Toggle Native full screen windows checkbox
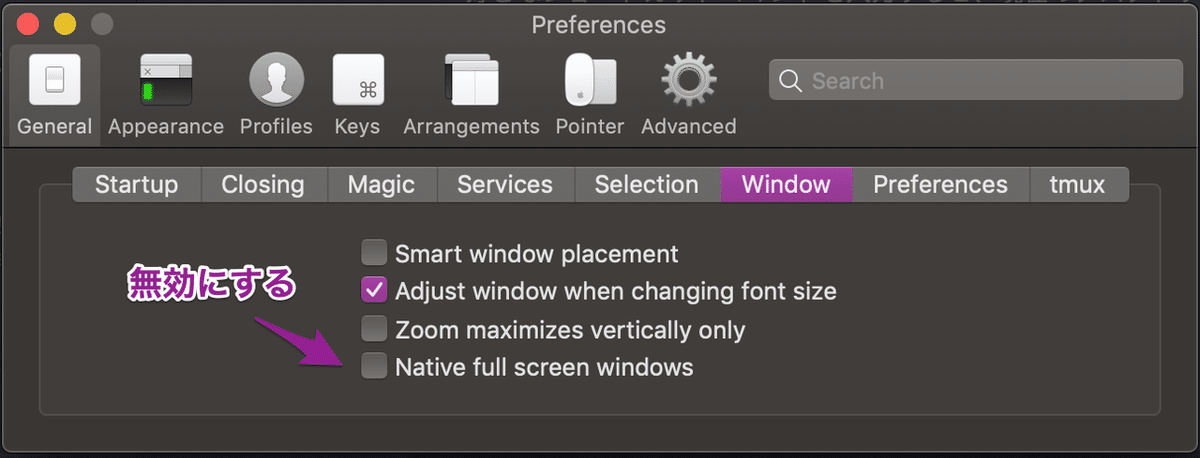Screen dimensions: 1200x458 (x=374, y=367)
